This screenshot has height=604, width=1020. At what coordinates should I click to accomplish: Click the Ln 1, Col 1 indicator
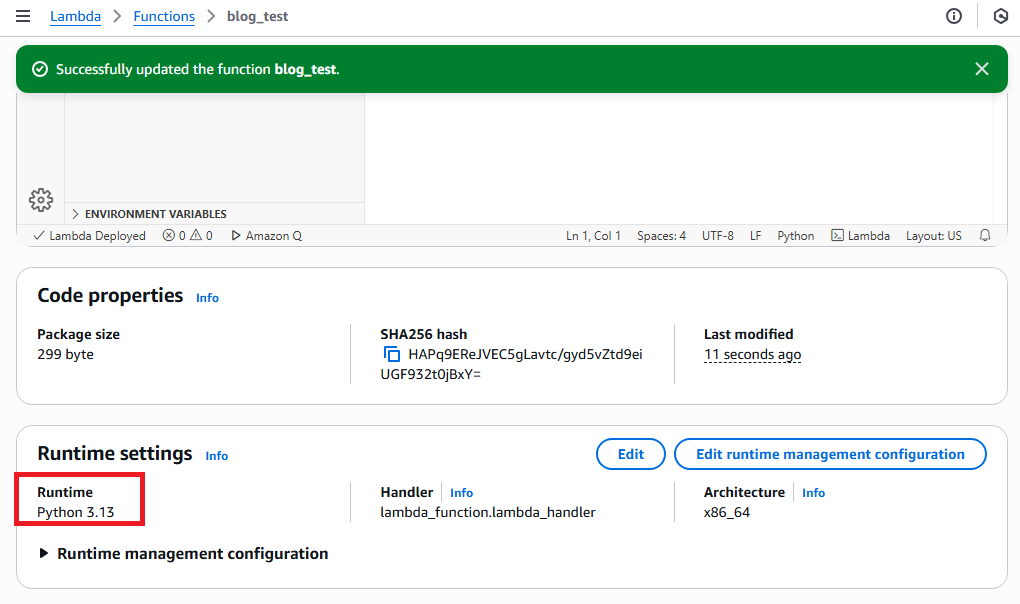(x=593, y=236)
